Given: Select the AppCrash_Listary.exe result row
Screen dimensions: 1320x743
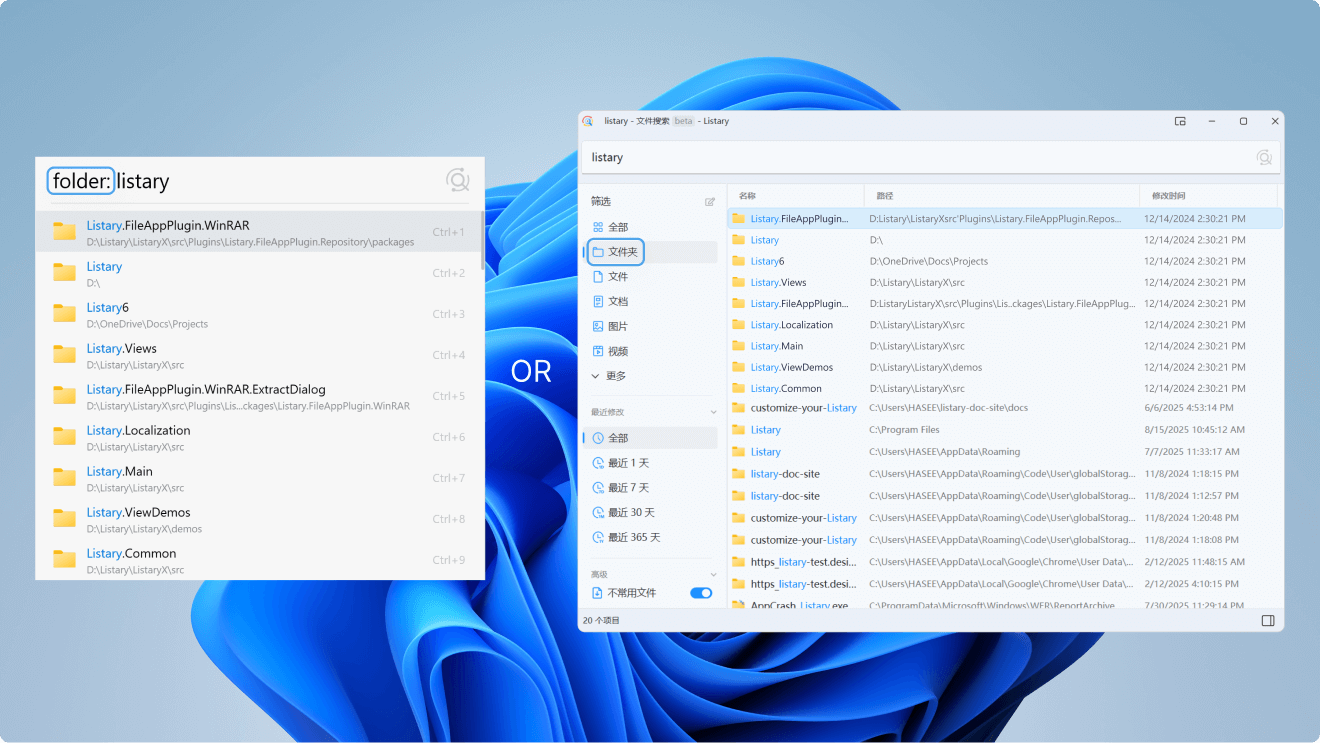Looking at the screenshot, I should point(1005,604).
